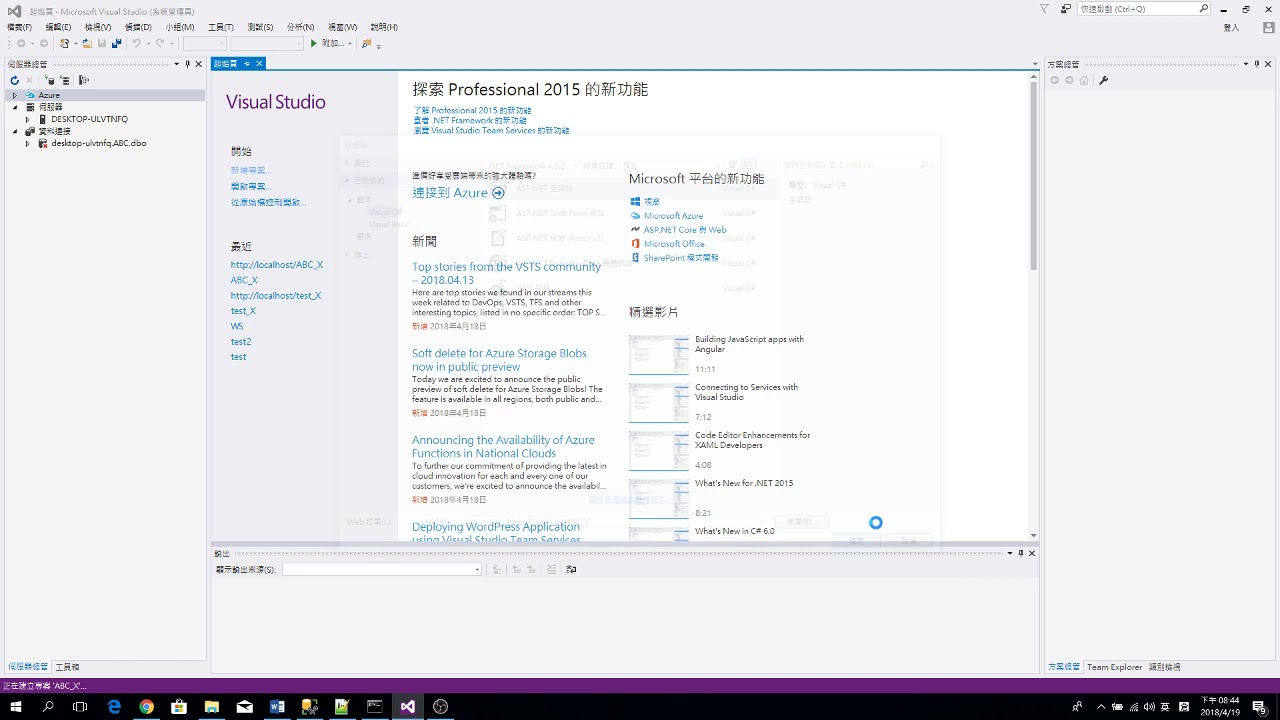Switch to the Team Explorer tab
Image resolution: width=1280 pixels, height=720 pixels.
[1114, 667]
